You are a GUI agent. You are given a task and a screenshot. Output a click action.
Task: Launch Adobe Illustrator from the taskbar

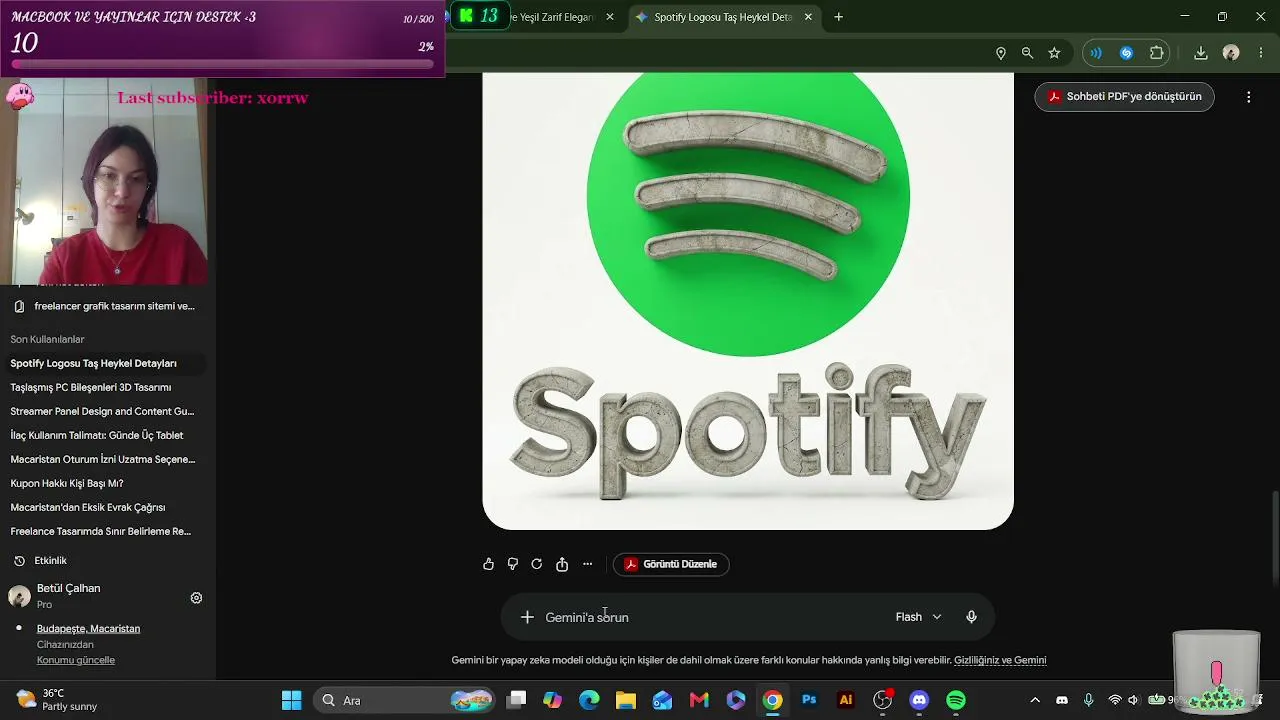(846, 700)
